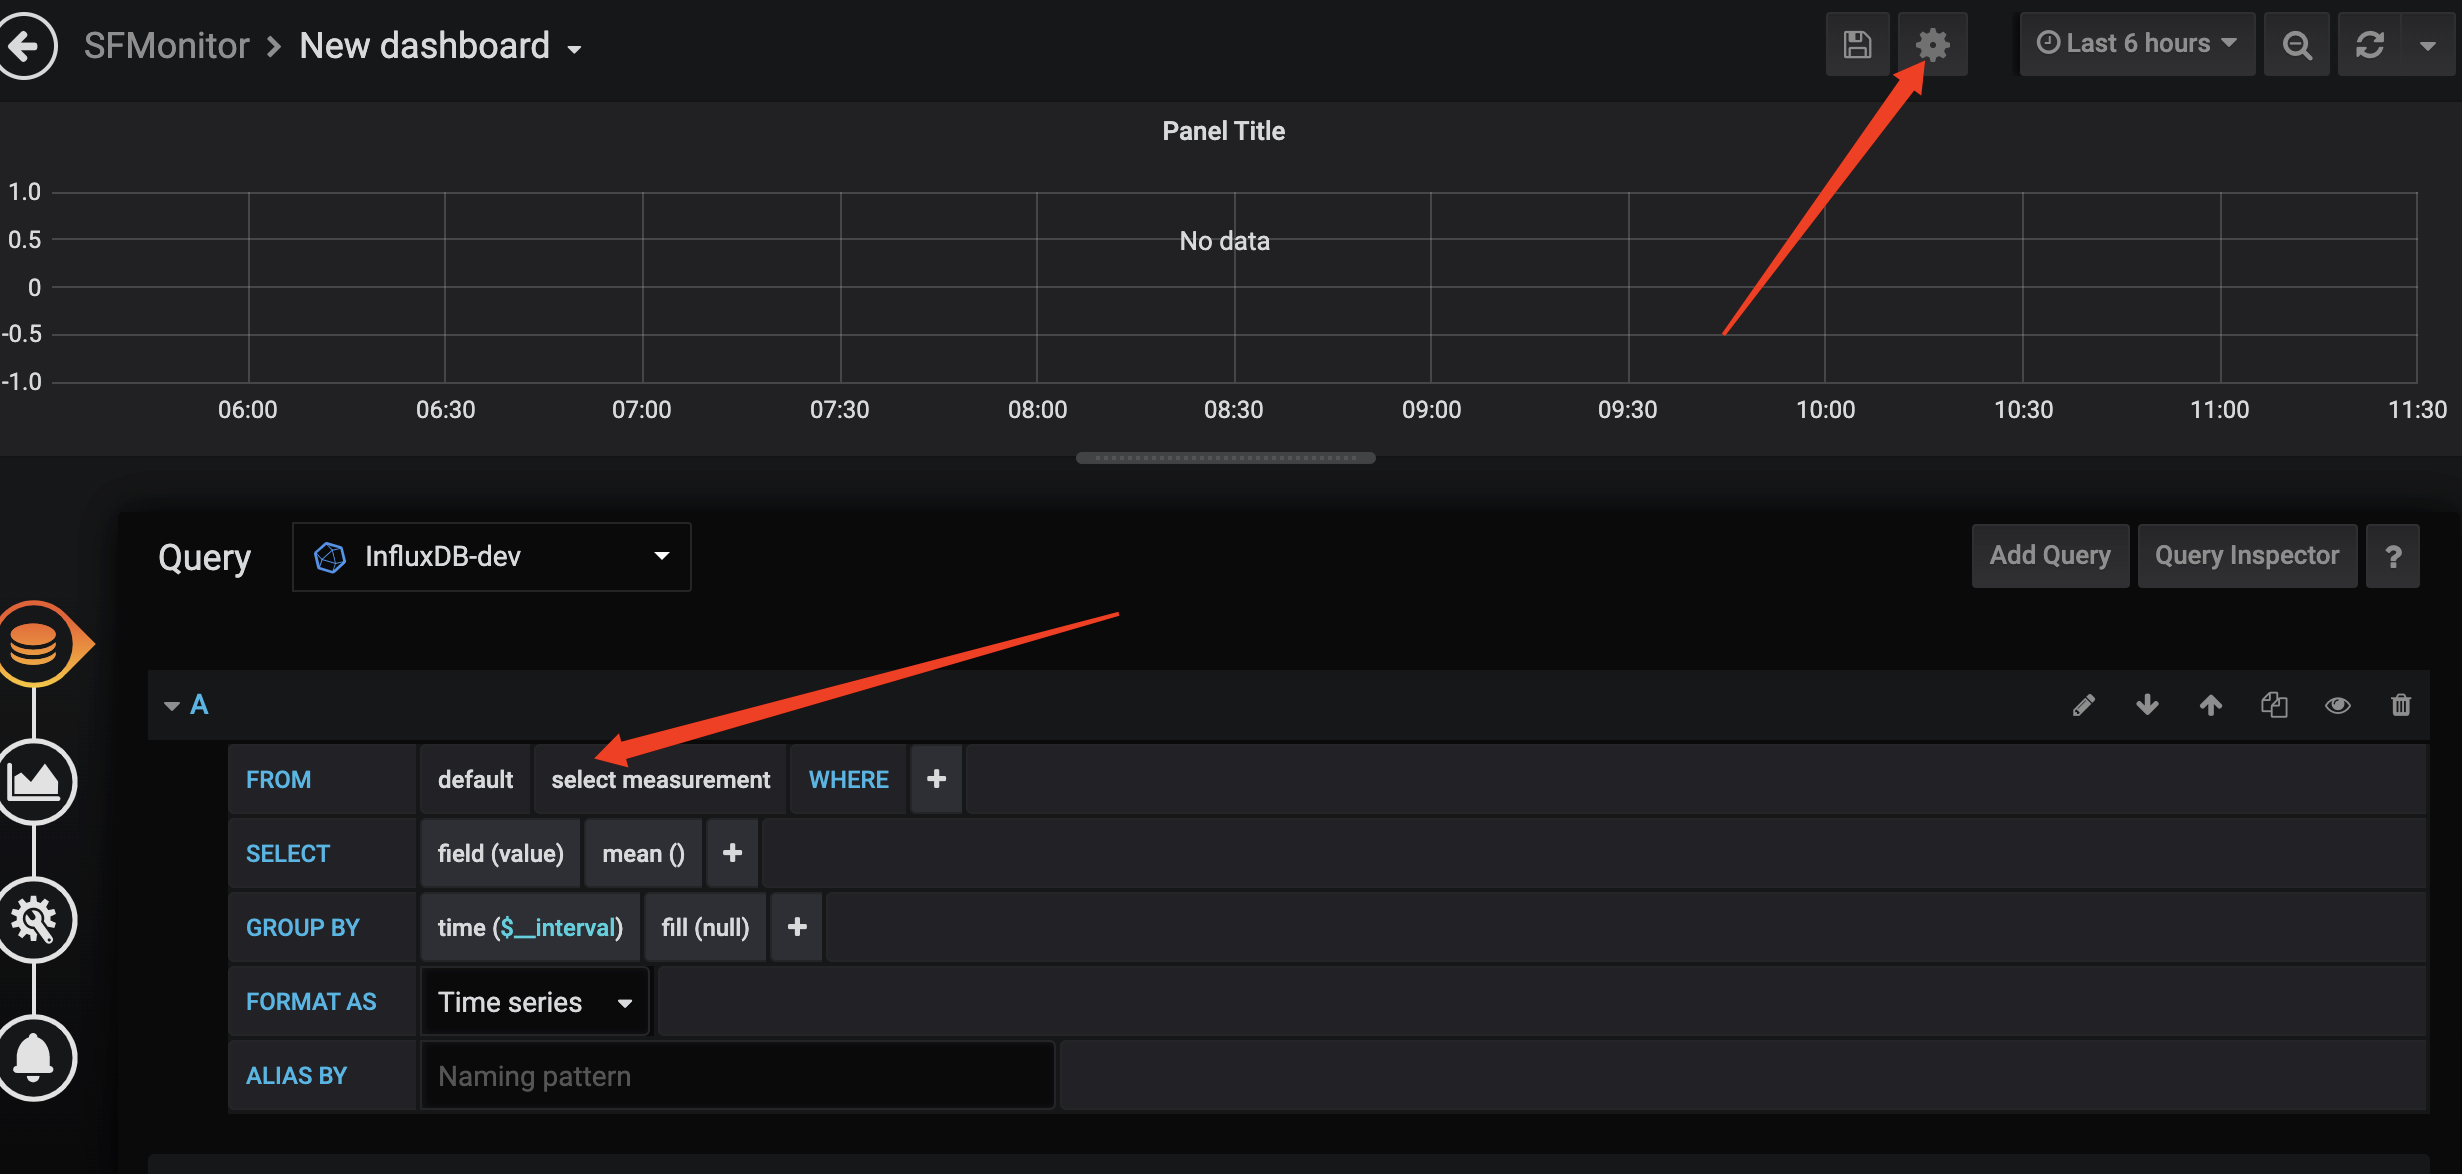Image resolution: width=2462 pixels, height=1174 pixels.
Task: Move query A down
Action: coord(2147,705)
